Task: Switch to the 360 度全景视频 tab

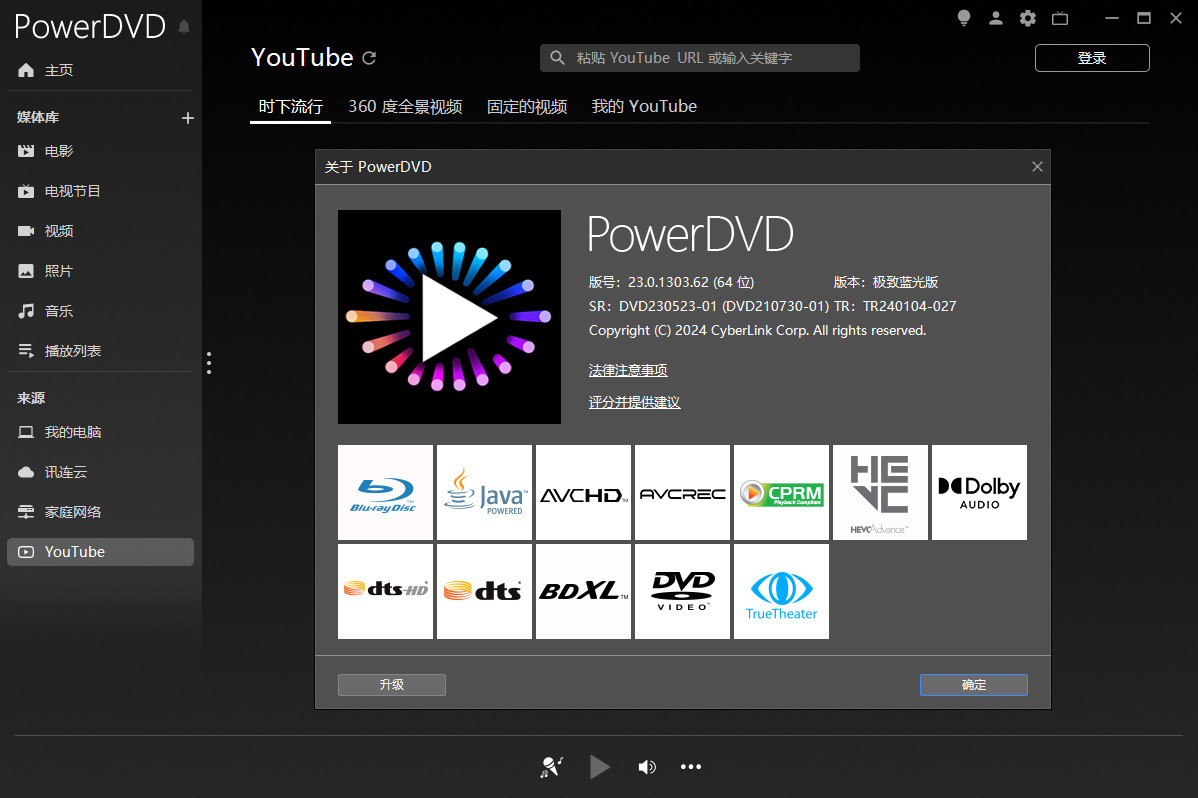Action: (405, 106)
